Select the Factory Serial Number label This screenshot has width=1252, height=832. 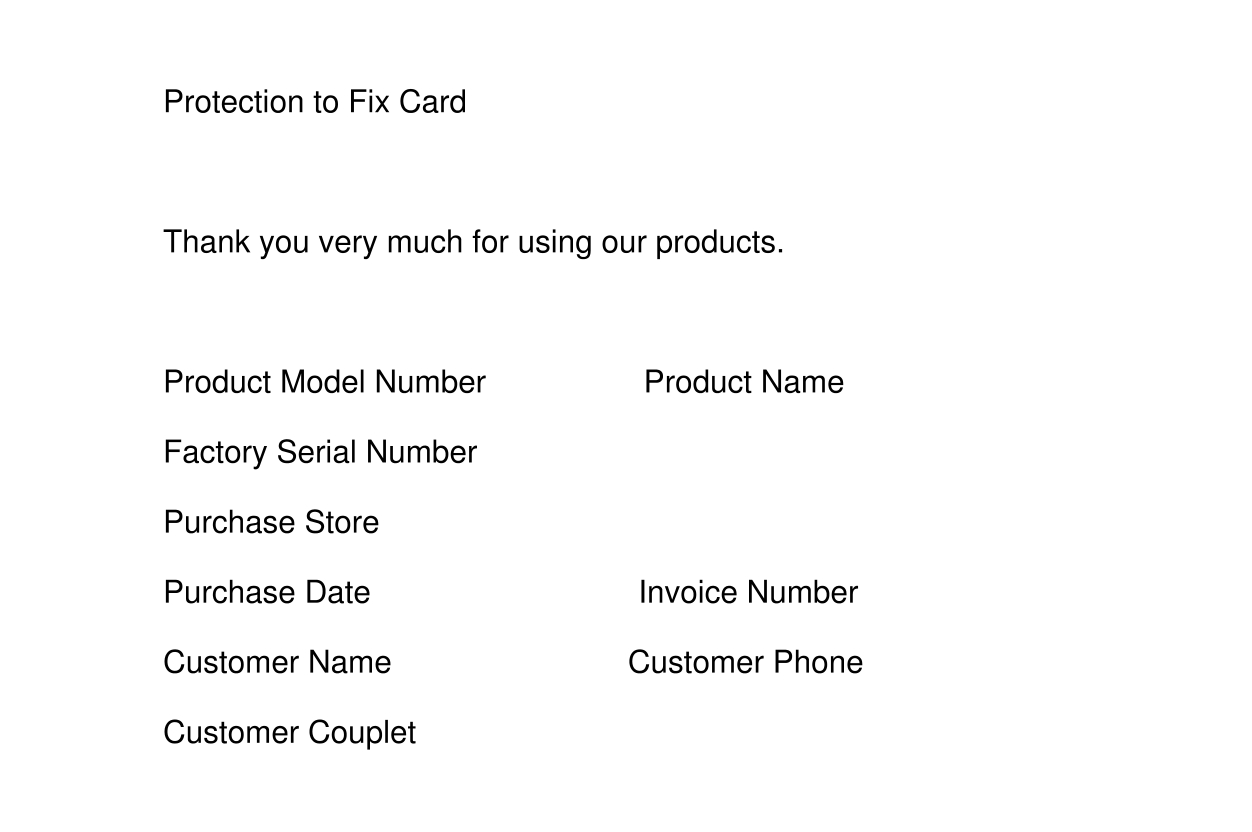tap(320, 452)
